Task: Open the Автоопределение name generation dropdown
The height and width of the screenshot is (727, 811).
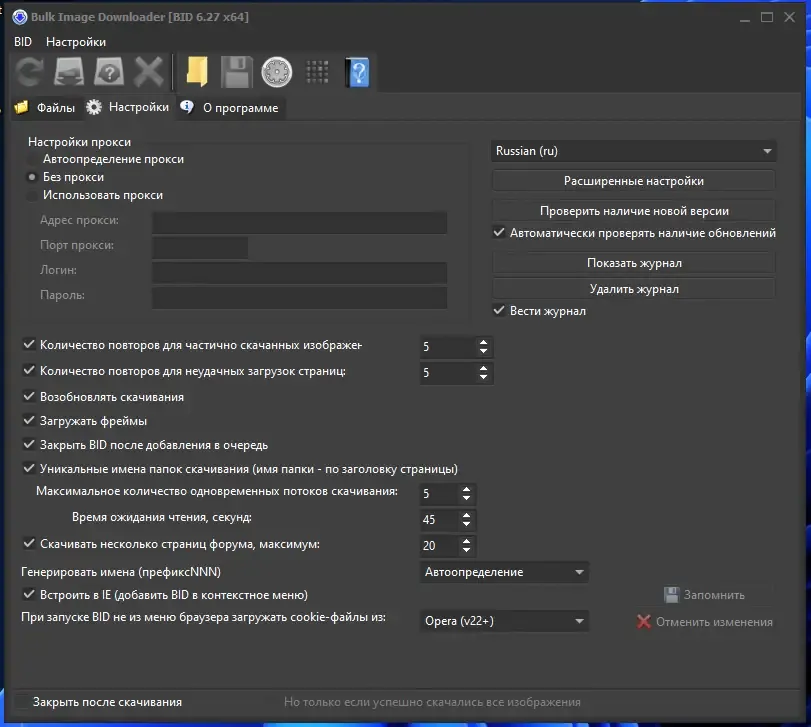Action: [x=504, y=572]
